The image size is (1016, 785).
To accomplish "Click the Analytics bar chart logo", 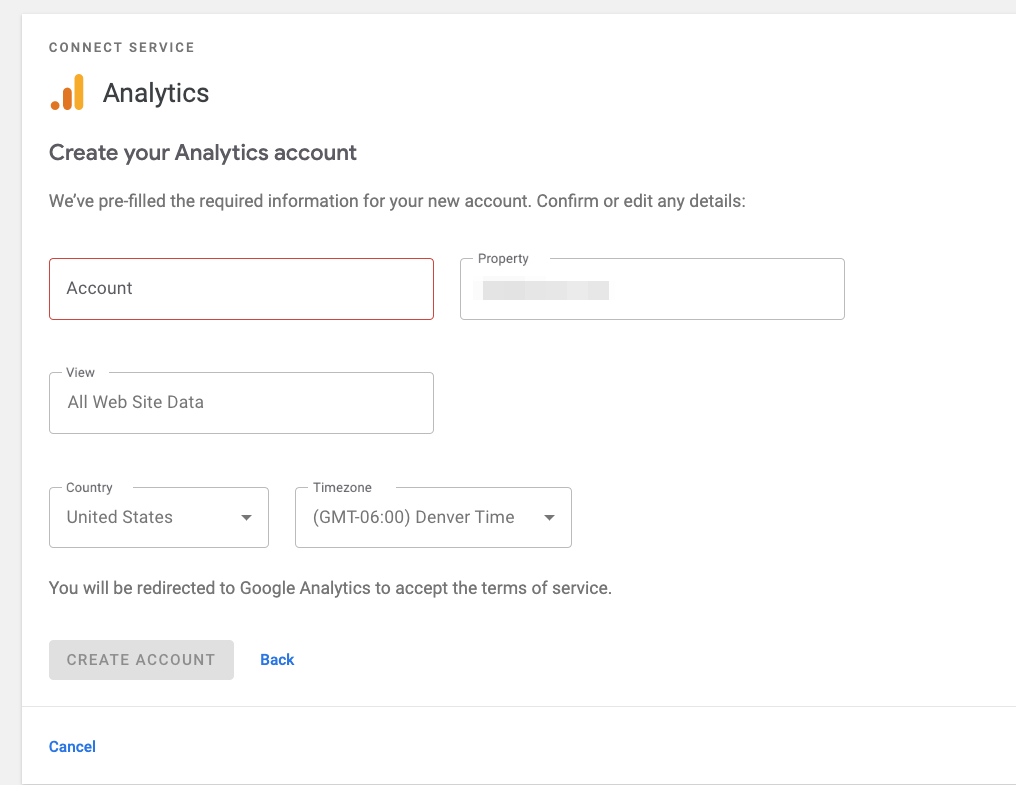I will tap(67, 92).
